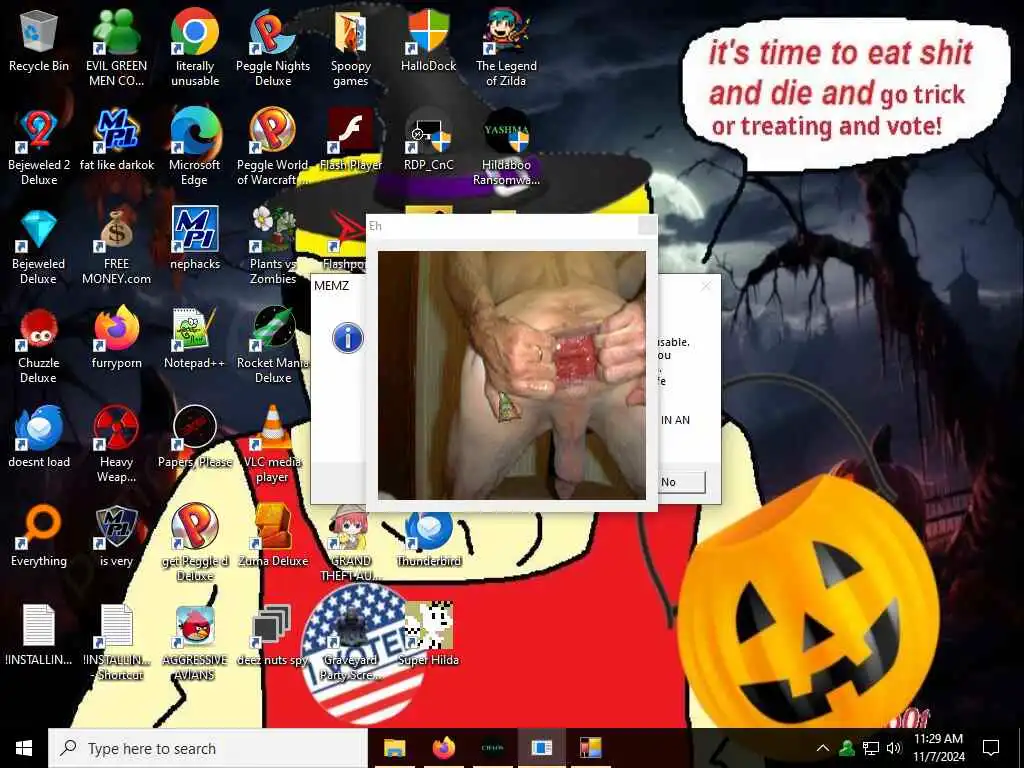Launch the Super Hilda shortcut
1024x768 pixels.
(x=428, y=635)
